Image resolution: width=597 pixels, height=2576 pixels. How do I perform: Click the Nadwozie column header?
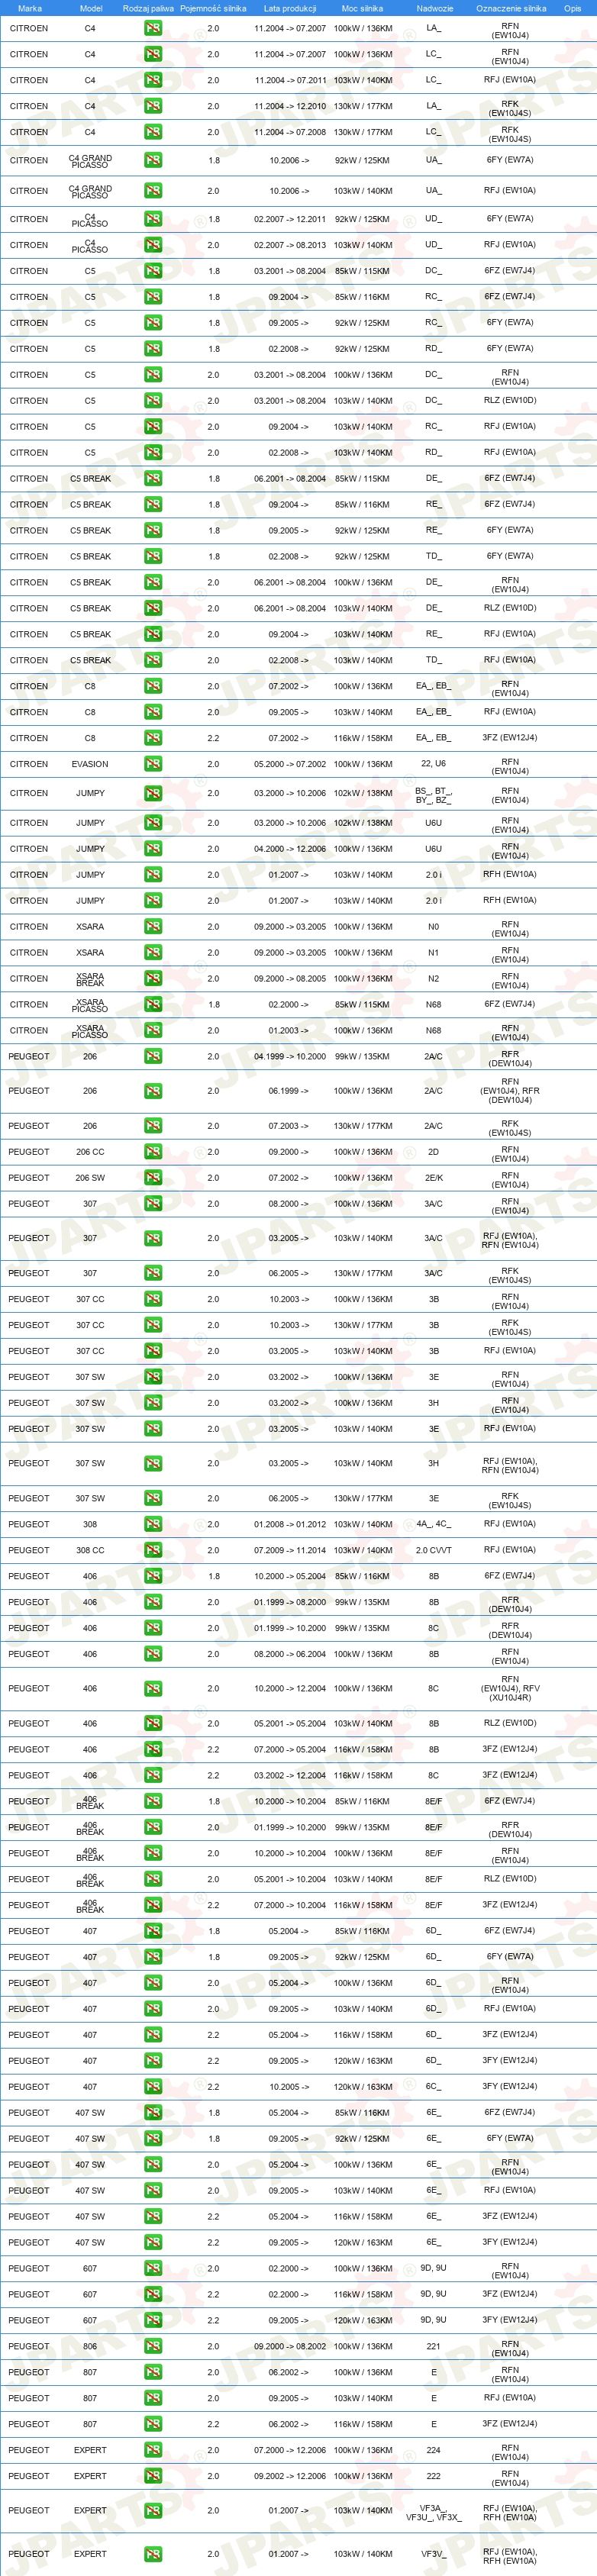[x=434, y=8]
